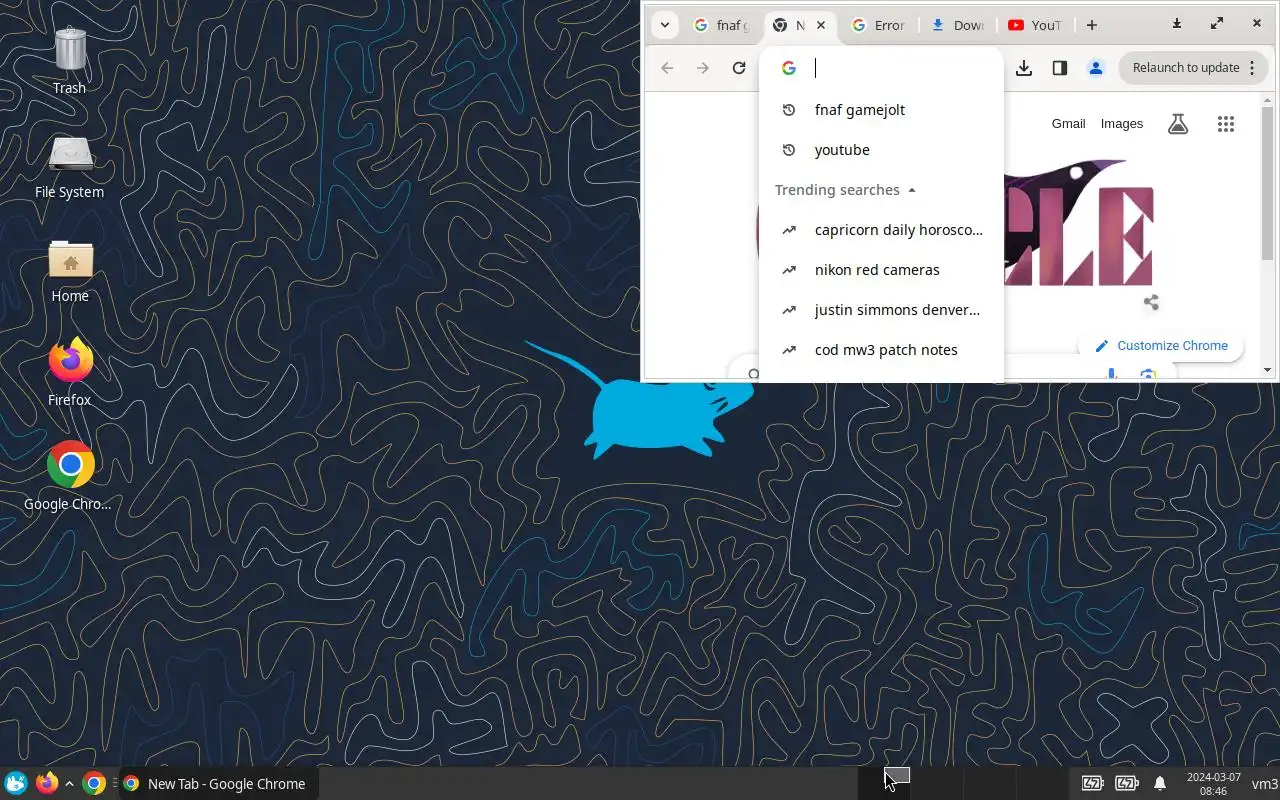This screenshot has width=1280, height=800.
Task: Switch to the YouTube tab in Chrome
Action: click(1036, 25)
